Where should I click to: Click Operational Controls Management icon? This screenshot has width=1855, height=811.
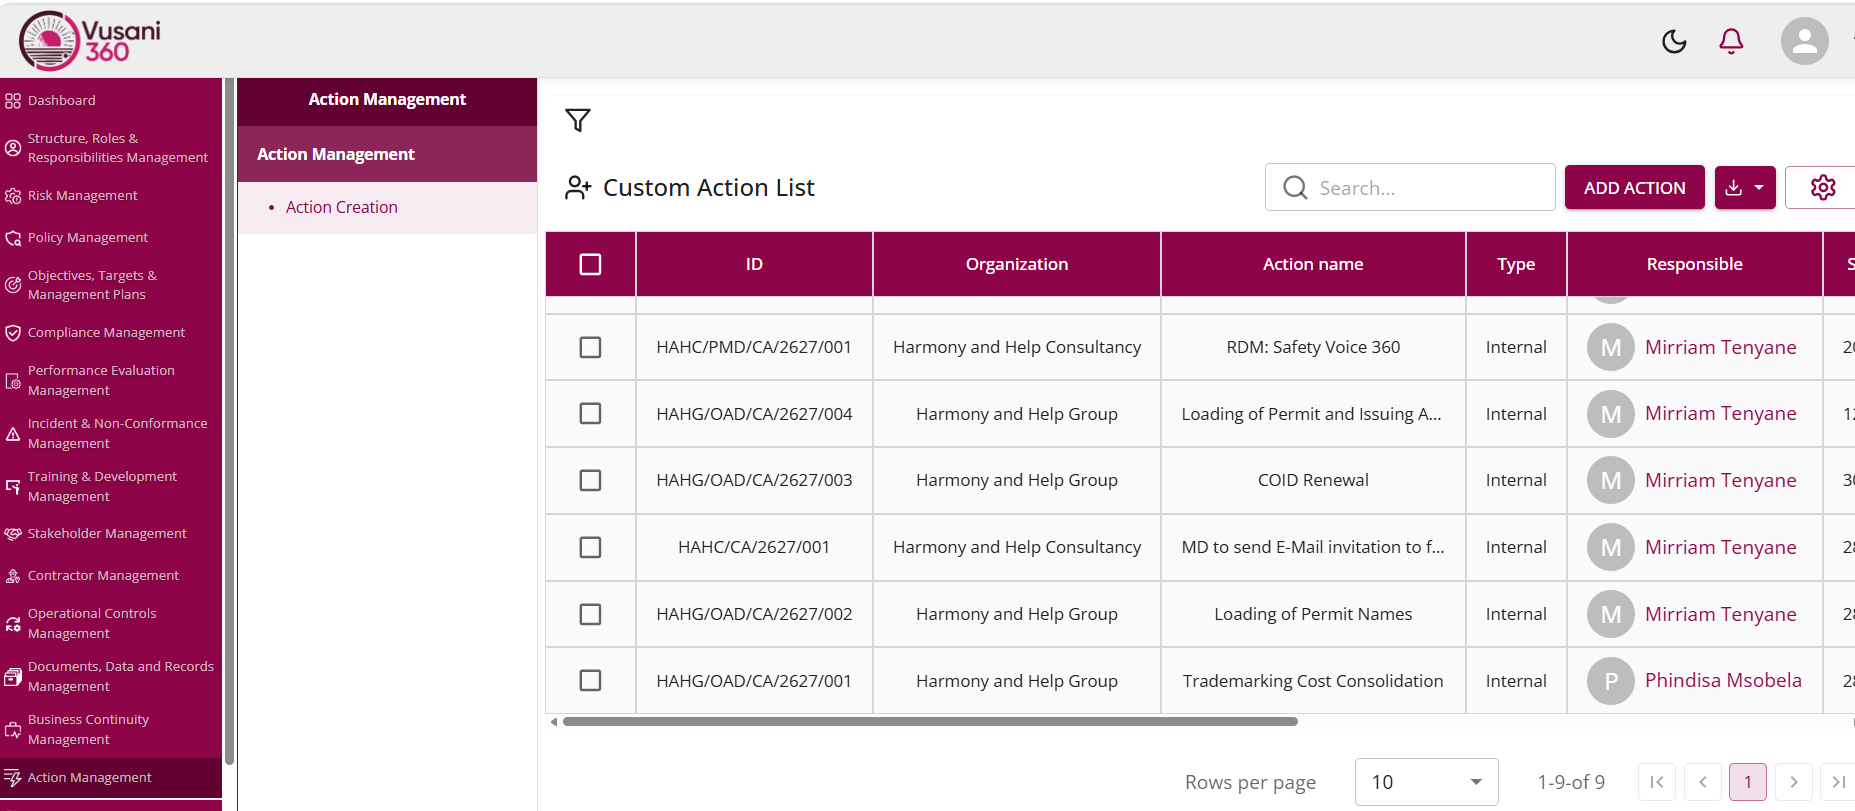pyautogui.click(x=13, y=624)
